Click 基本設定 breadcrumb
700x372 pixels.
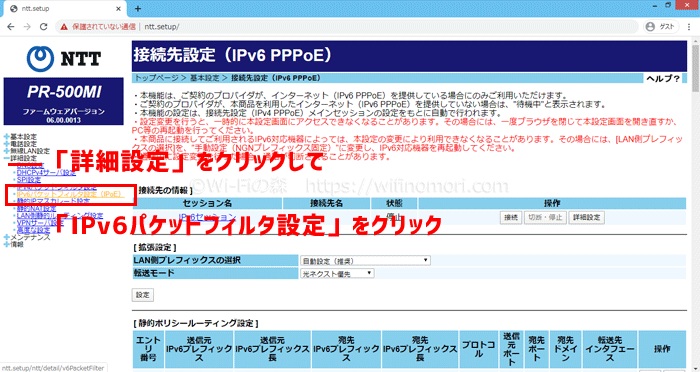[204, 78]
